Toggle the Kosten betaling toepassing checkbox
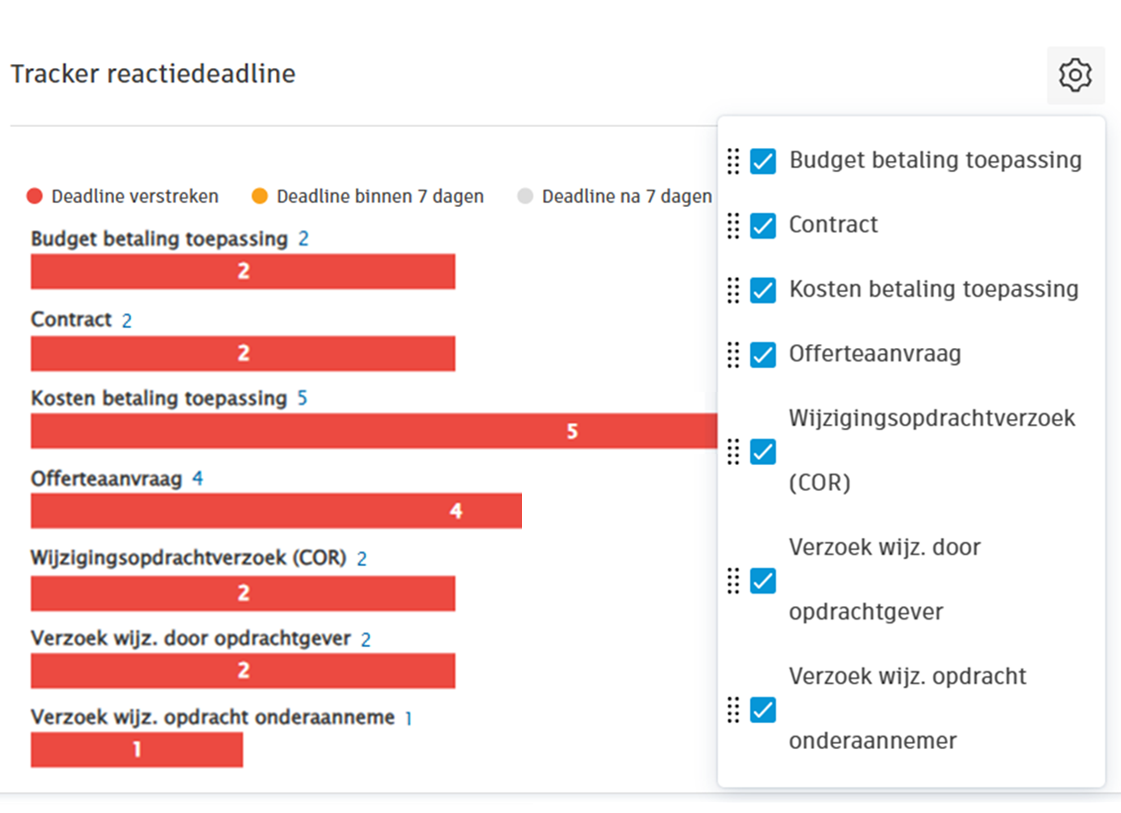 pos(763,290)
